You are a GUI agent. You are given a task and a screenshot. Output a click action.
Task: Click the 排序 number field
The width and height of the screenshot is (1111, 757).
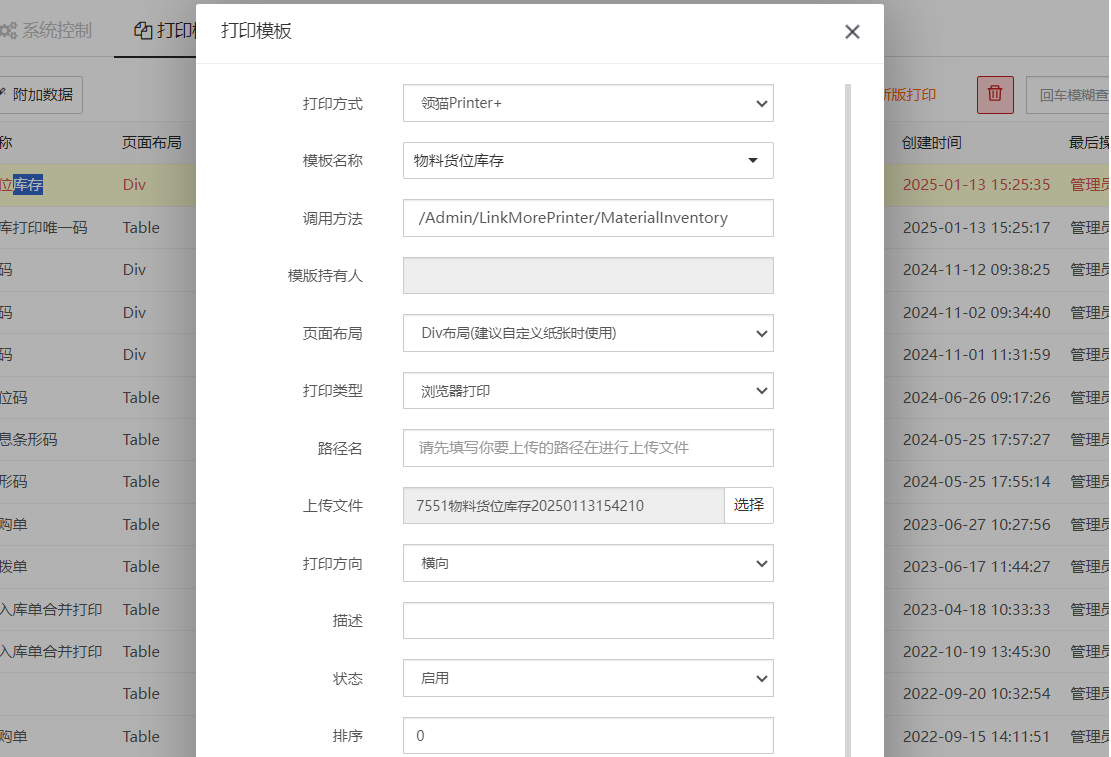tap(588, 736)
